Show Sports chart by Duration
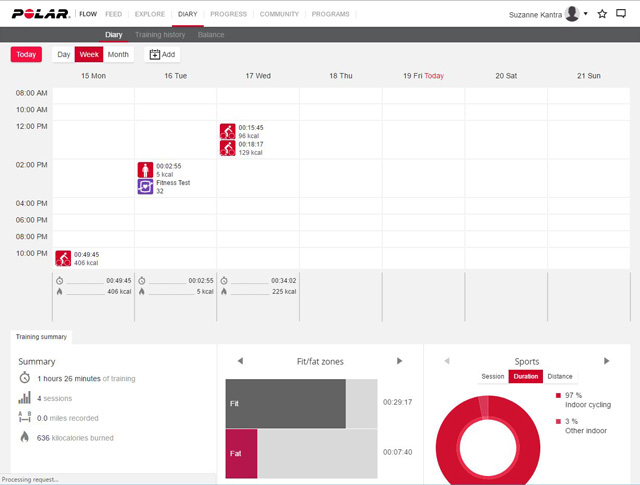Viewport: 640px width, 485px height. pyautogui.click(x=526, y=376)
